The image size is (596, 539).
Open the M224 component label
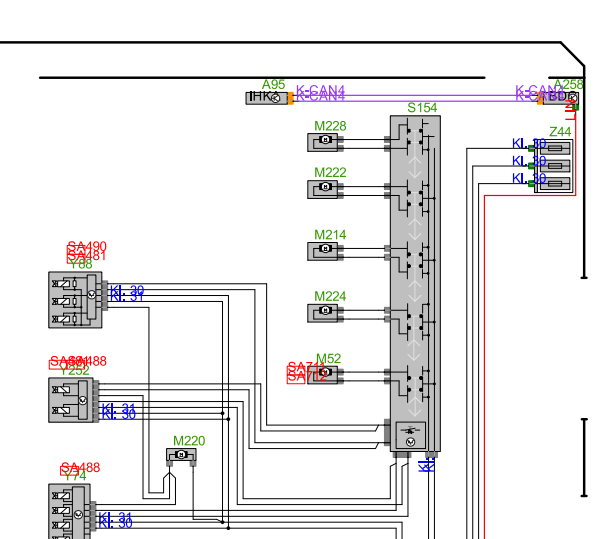click(330, 296)
